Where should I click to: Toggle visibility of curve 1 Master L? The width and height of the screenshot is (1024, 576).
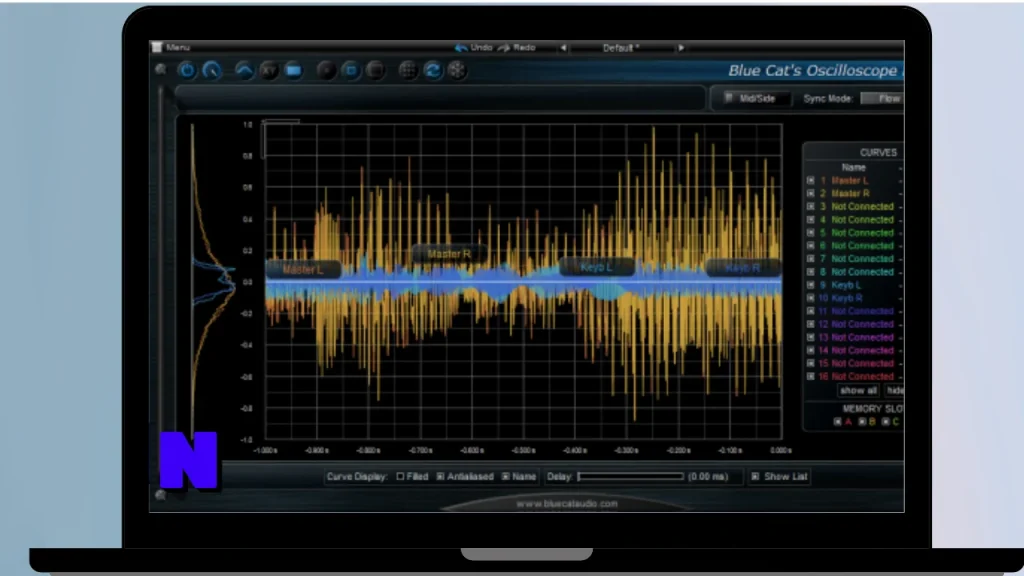pos(810,180)
